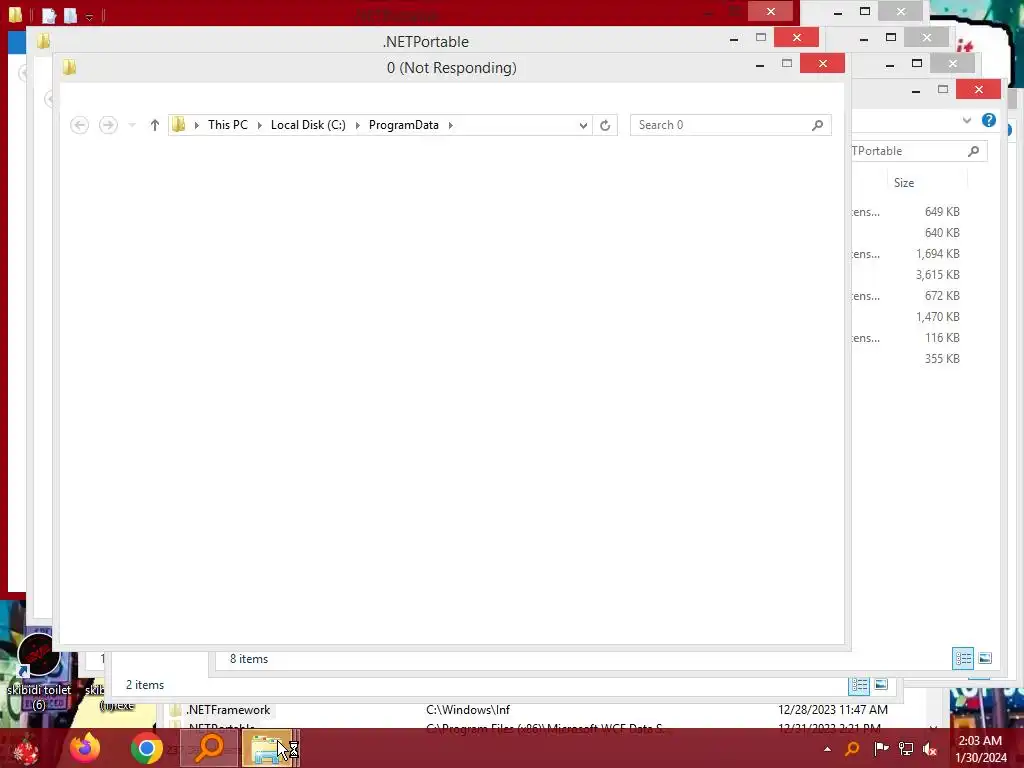Go back in the Not Responding window
The width and height of the screenshot is (1024, 768).
pyautogui.click(x=80, y=125)
